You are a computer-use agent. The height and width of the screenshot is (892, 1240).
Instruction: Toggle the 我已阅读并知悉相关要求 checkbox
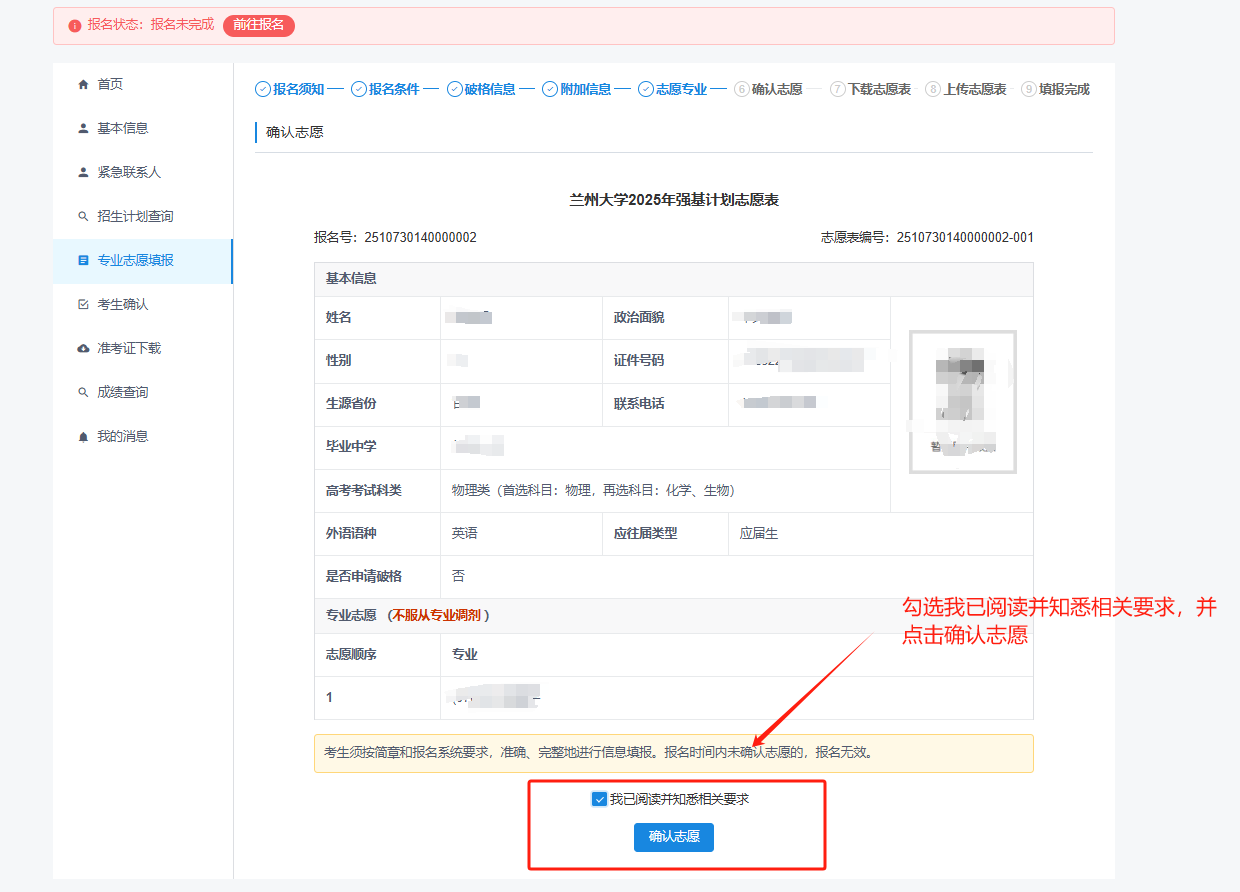(599, 799)
